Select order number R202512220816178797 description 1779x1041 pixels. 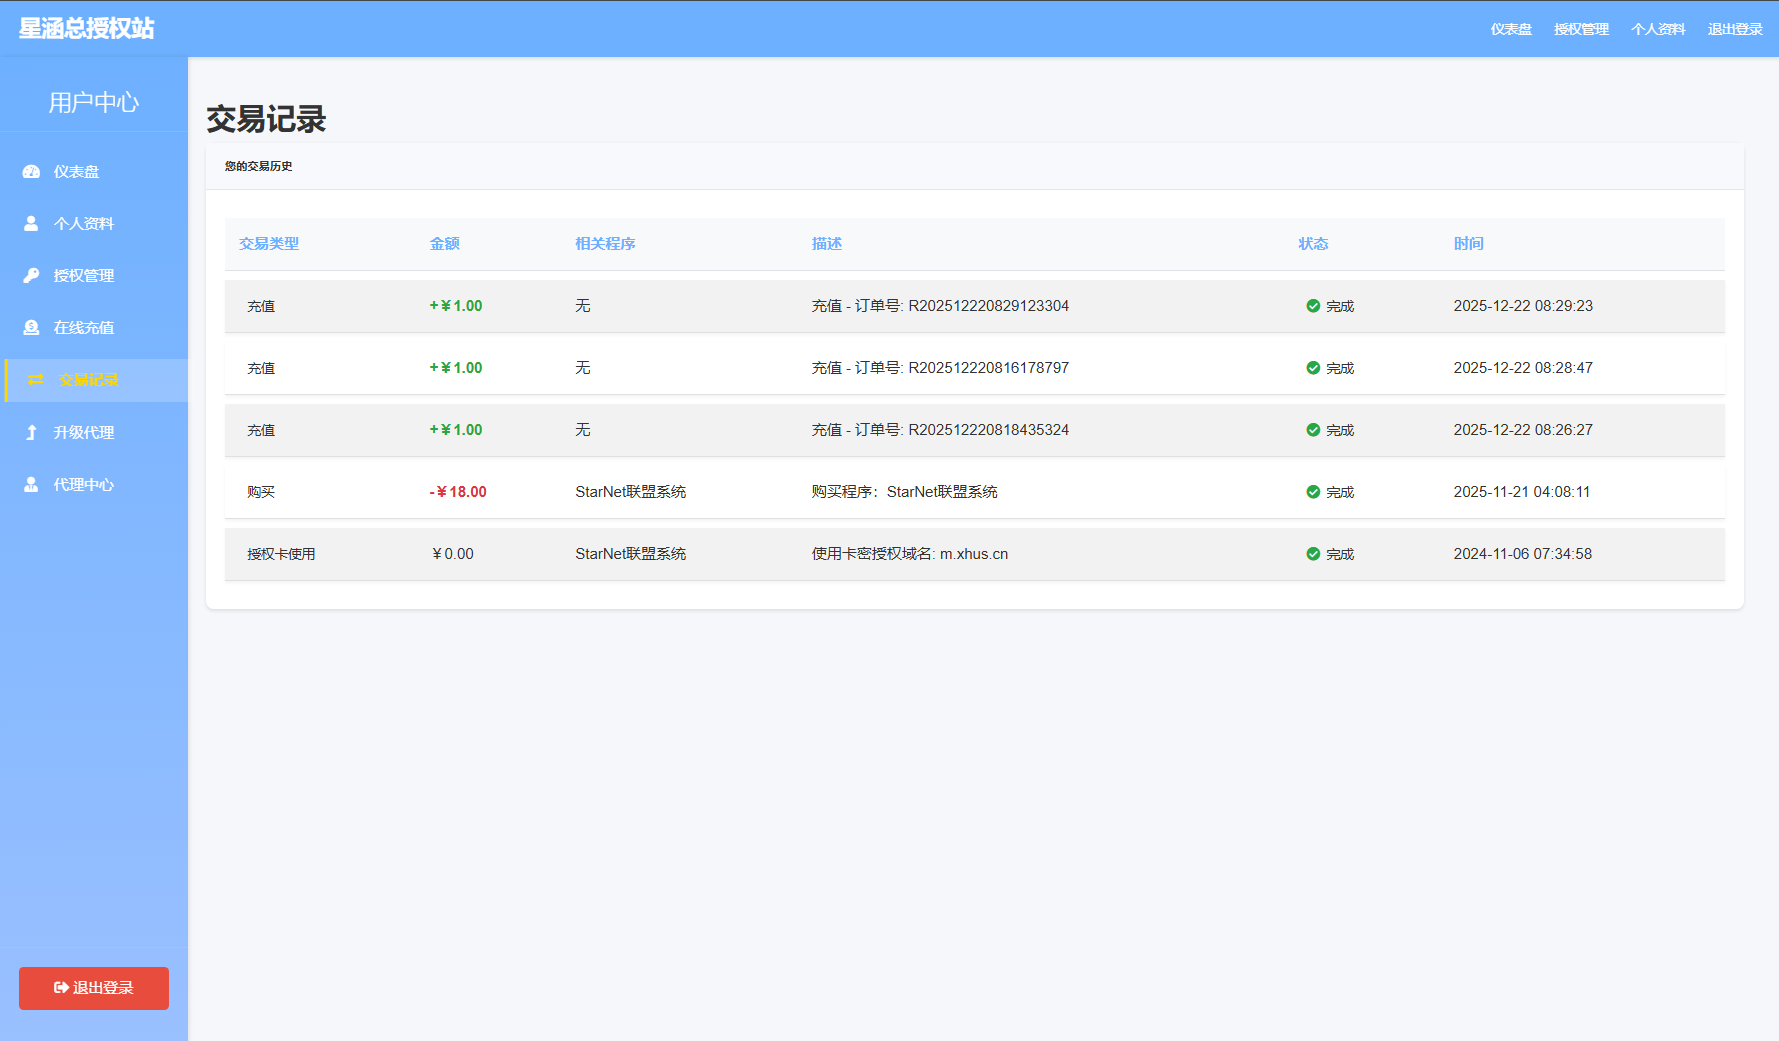pyautogui.click(x=940, y=368)
